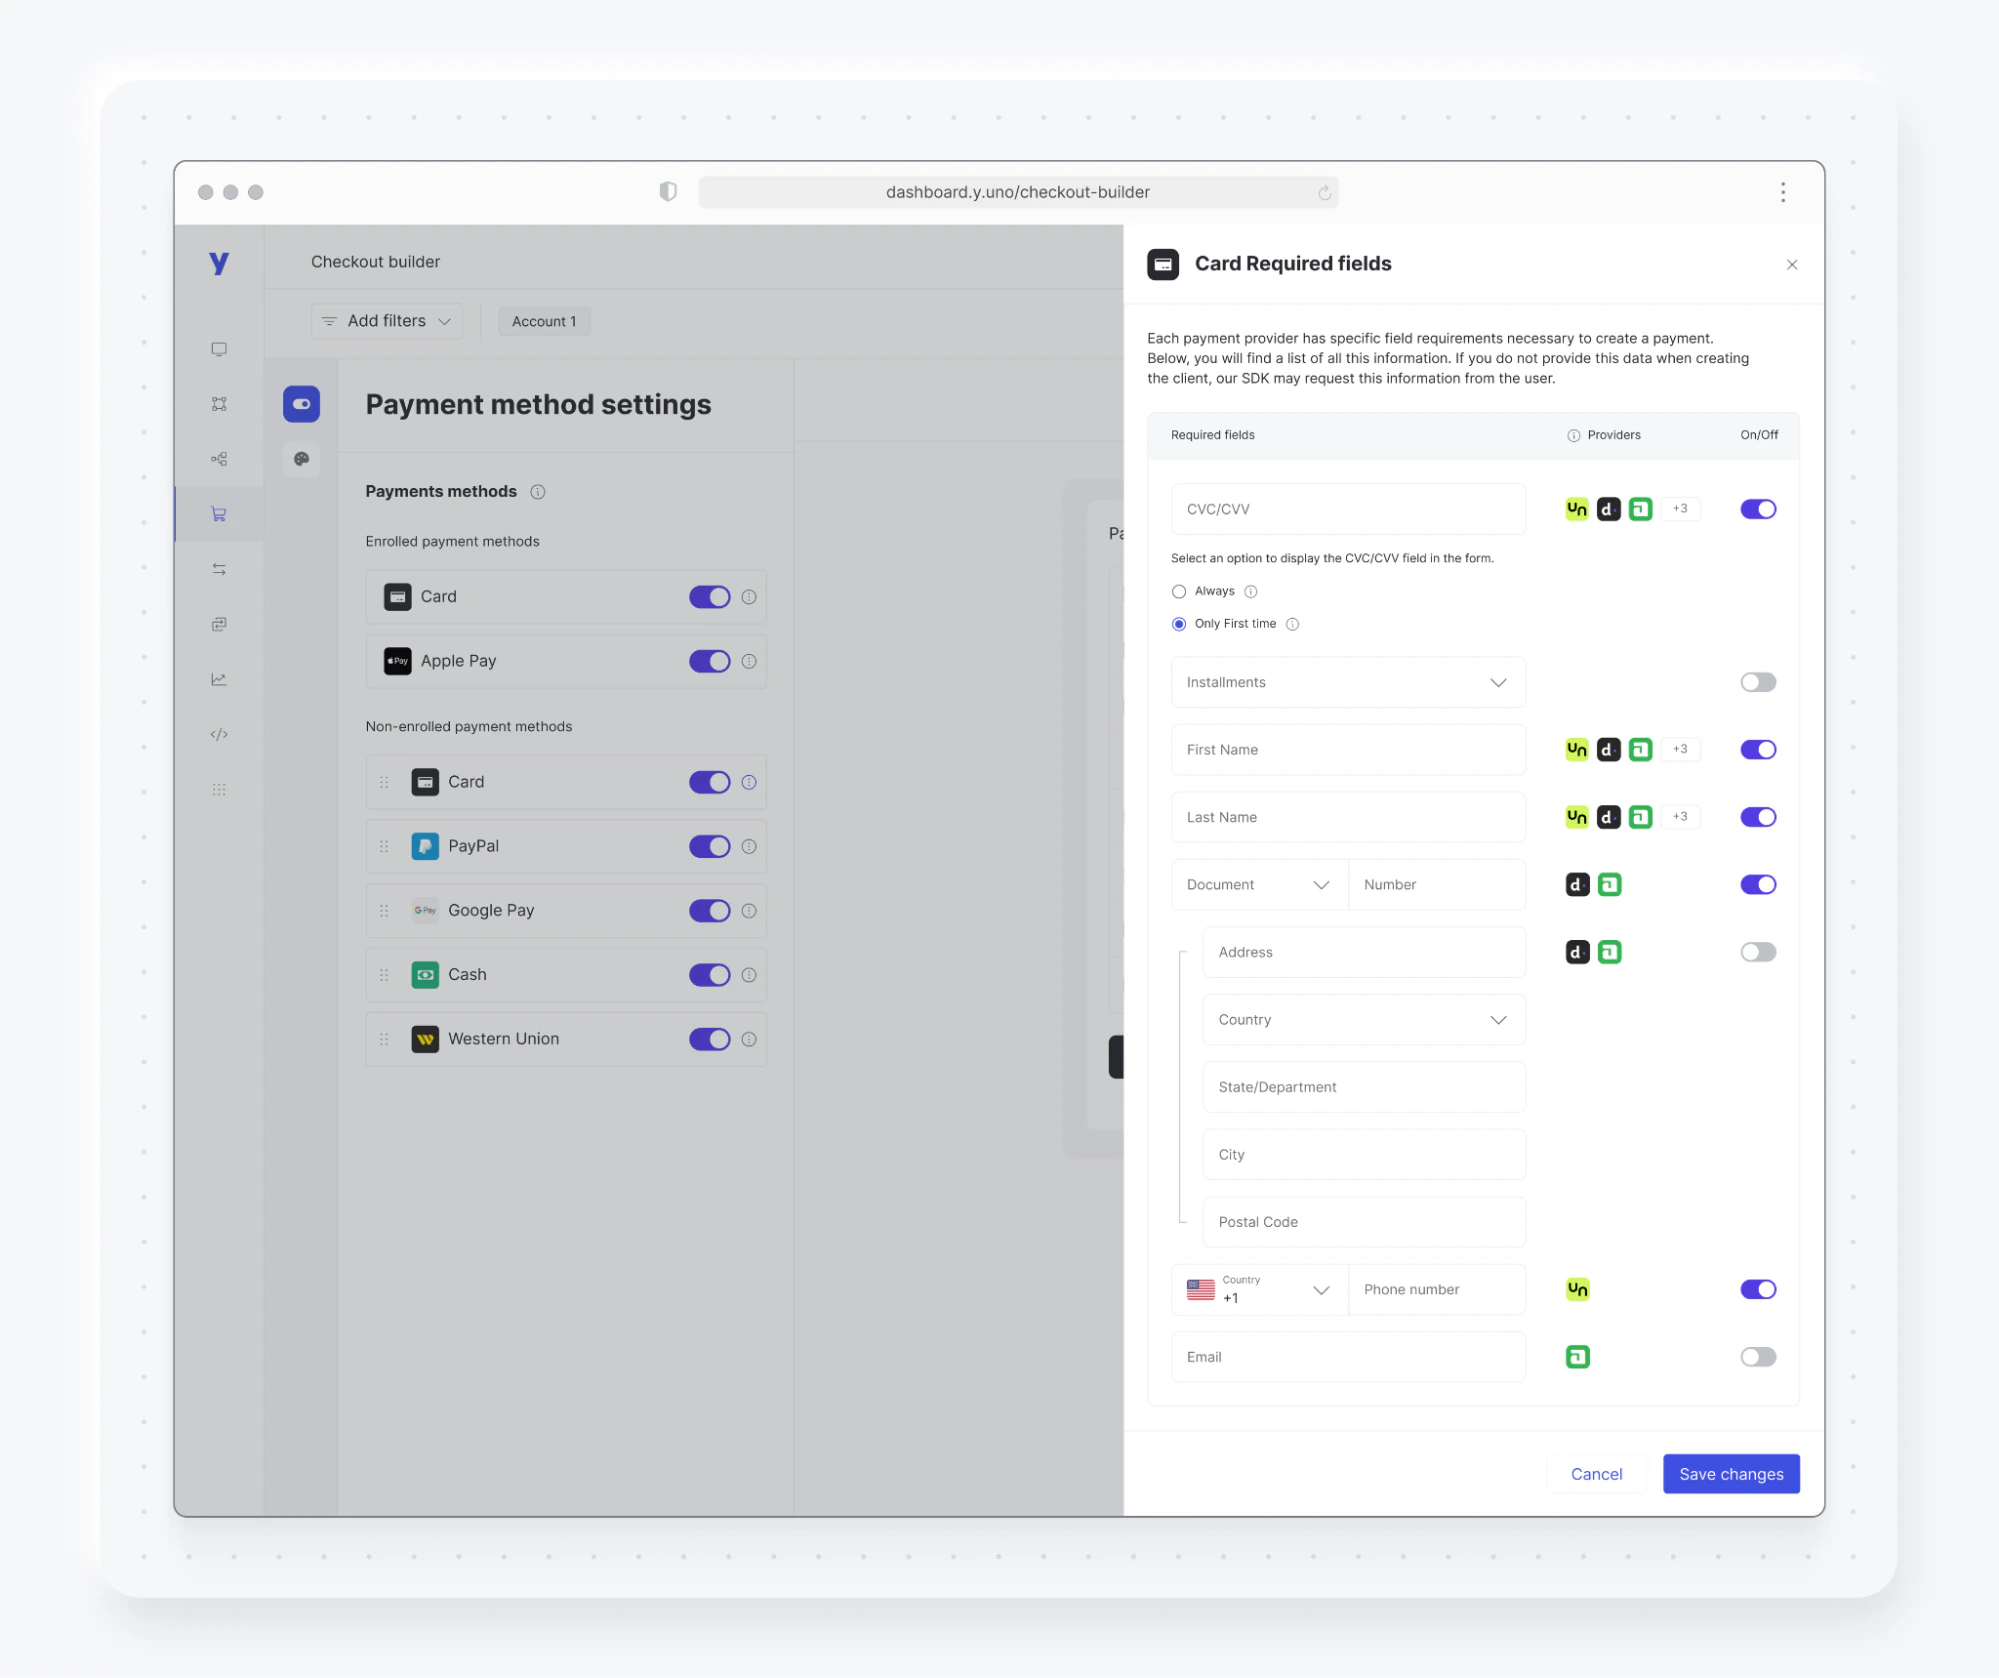Screen dimensions: 1999x1678
Task: Open the code brackets sidebar icon
Action: click(x=219, y=734)
